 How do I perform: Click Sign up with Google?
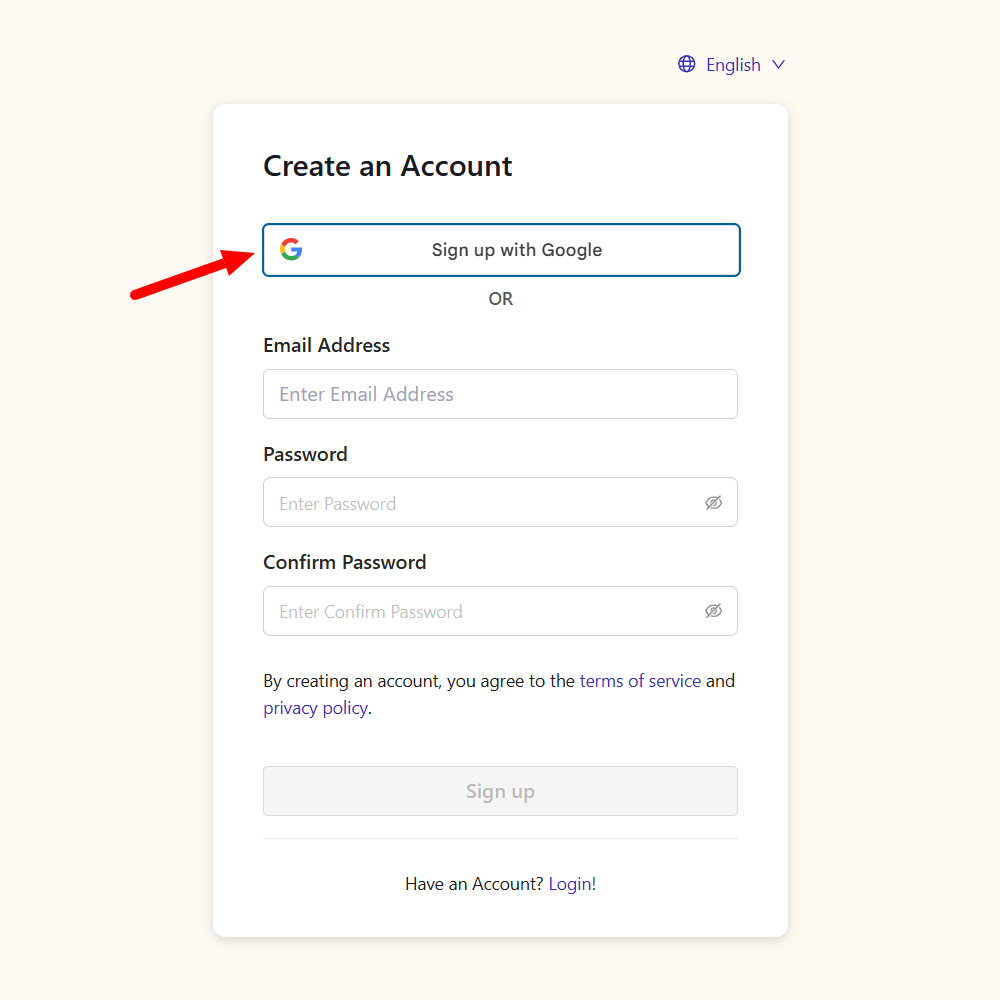point(500,250)
